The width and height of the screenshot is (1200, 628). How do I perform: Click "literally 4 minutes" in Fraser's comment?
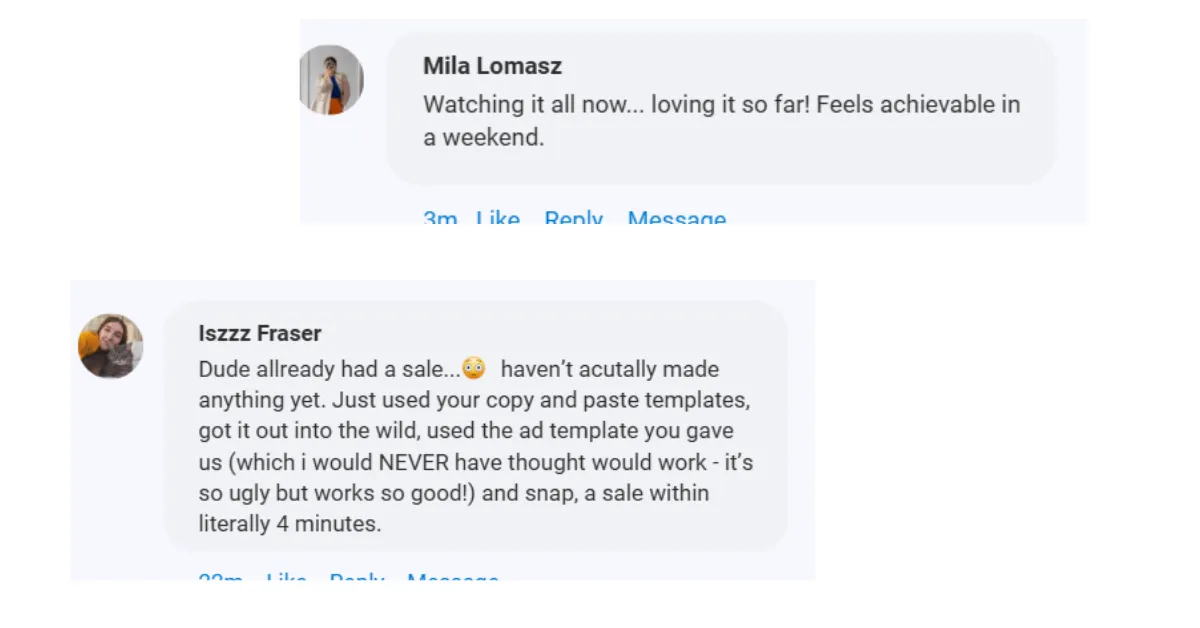coord(289,524)
